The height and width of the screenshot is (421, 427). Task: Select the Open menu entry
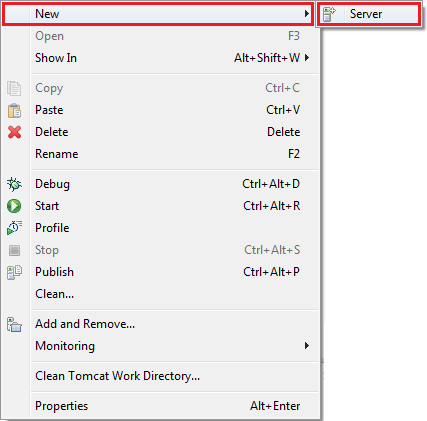point(160,36)
